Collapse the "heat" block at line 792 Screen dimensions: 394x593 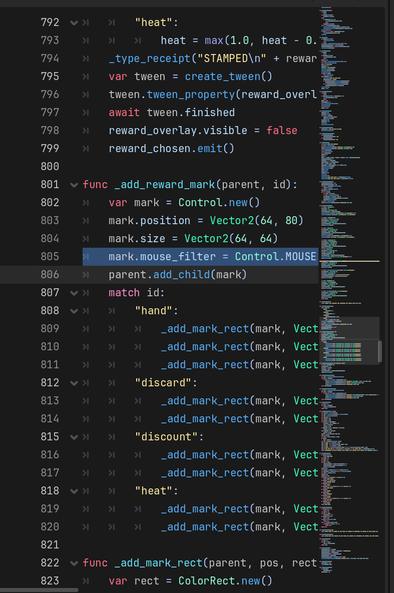(74, 23)
